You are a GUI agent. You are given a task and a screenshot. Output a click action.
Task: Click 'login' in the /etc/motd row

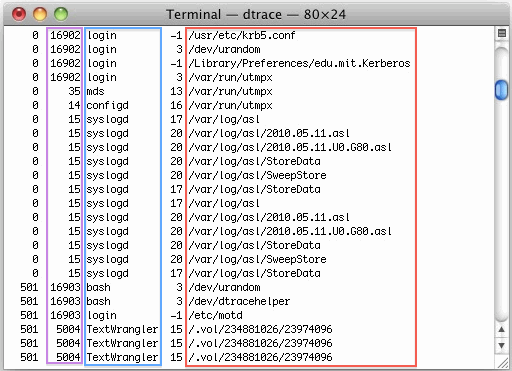tap(102, 315)
